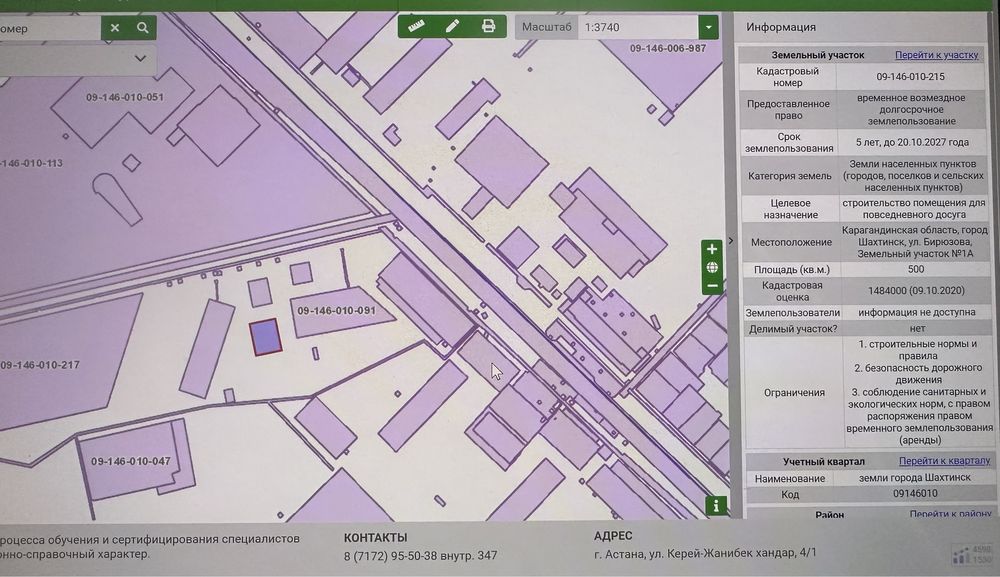Click into the cadastral number search field
Screen dimensions: 1000x577
click(50, 28)
